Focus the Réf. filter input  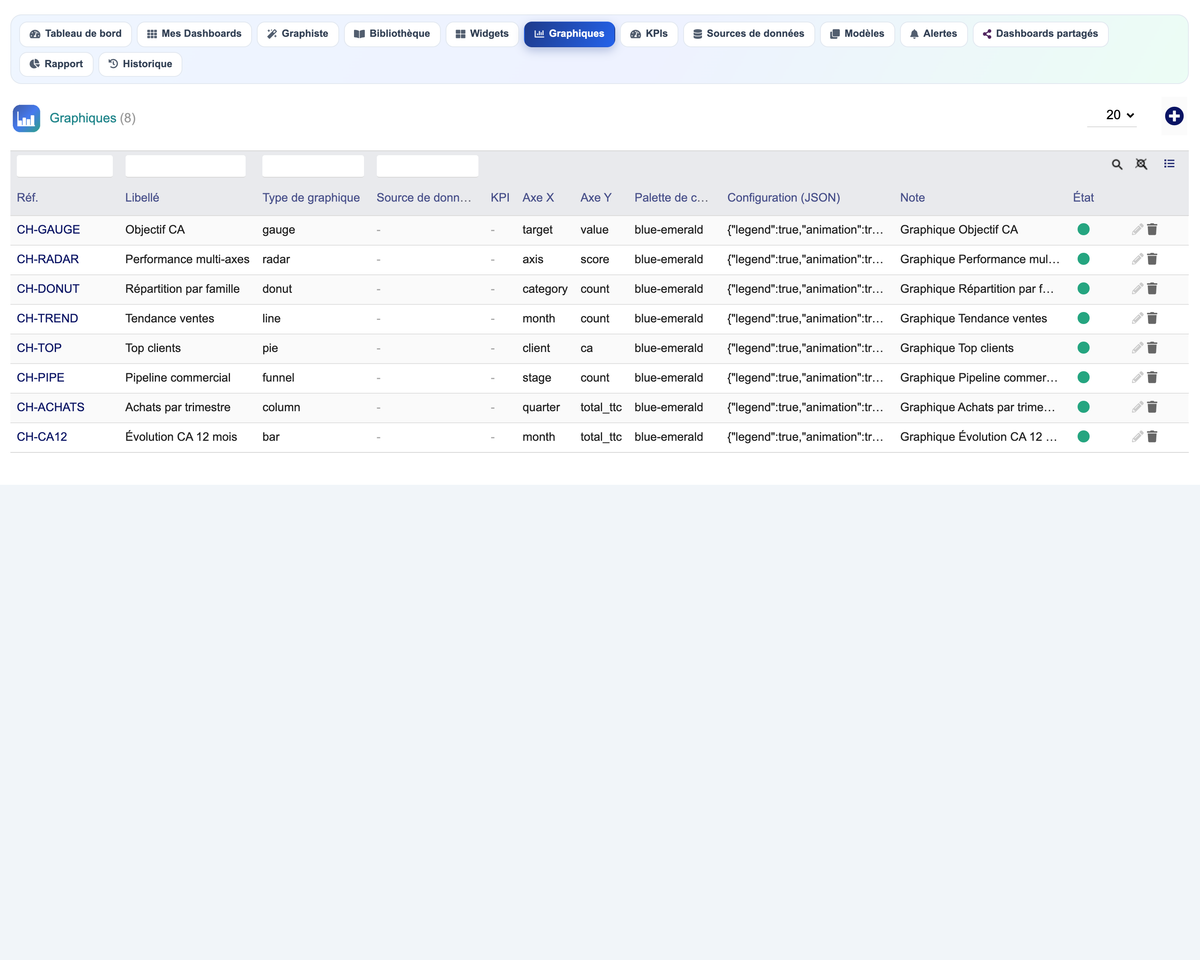pyautogui.click(x=65, y=166)
